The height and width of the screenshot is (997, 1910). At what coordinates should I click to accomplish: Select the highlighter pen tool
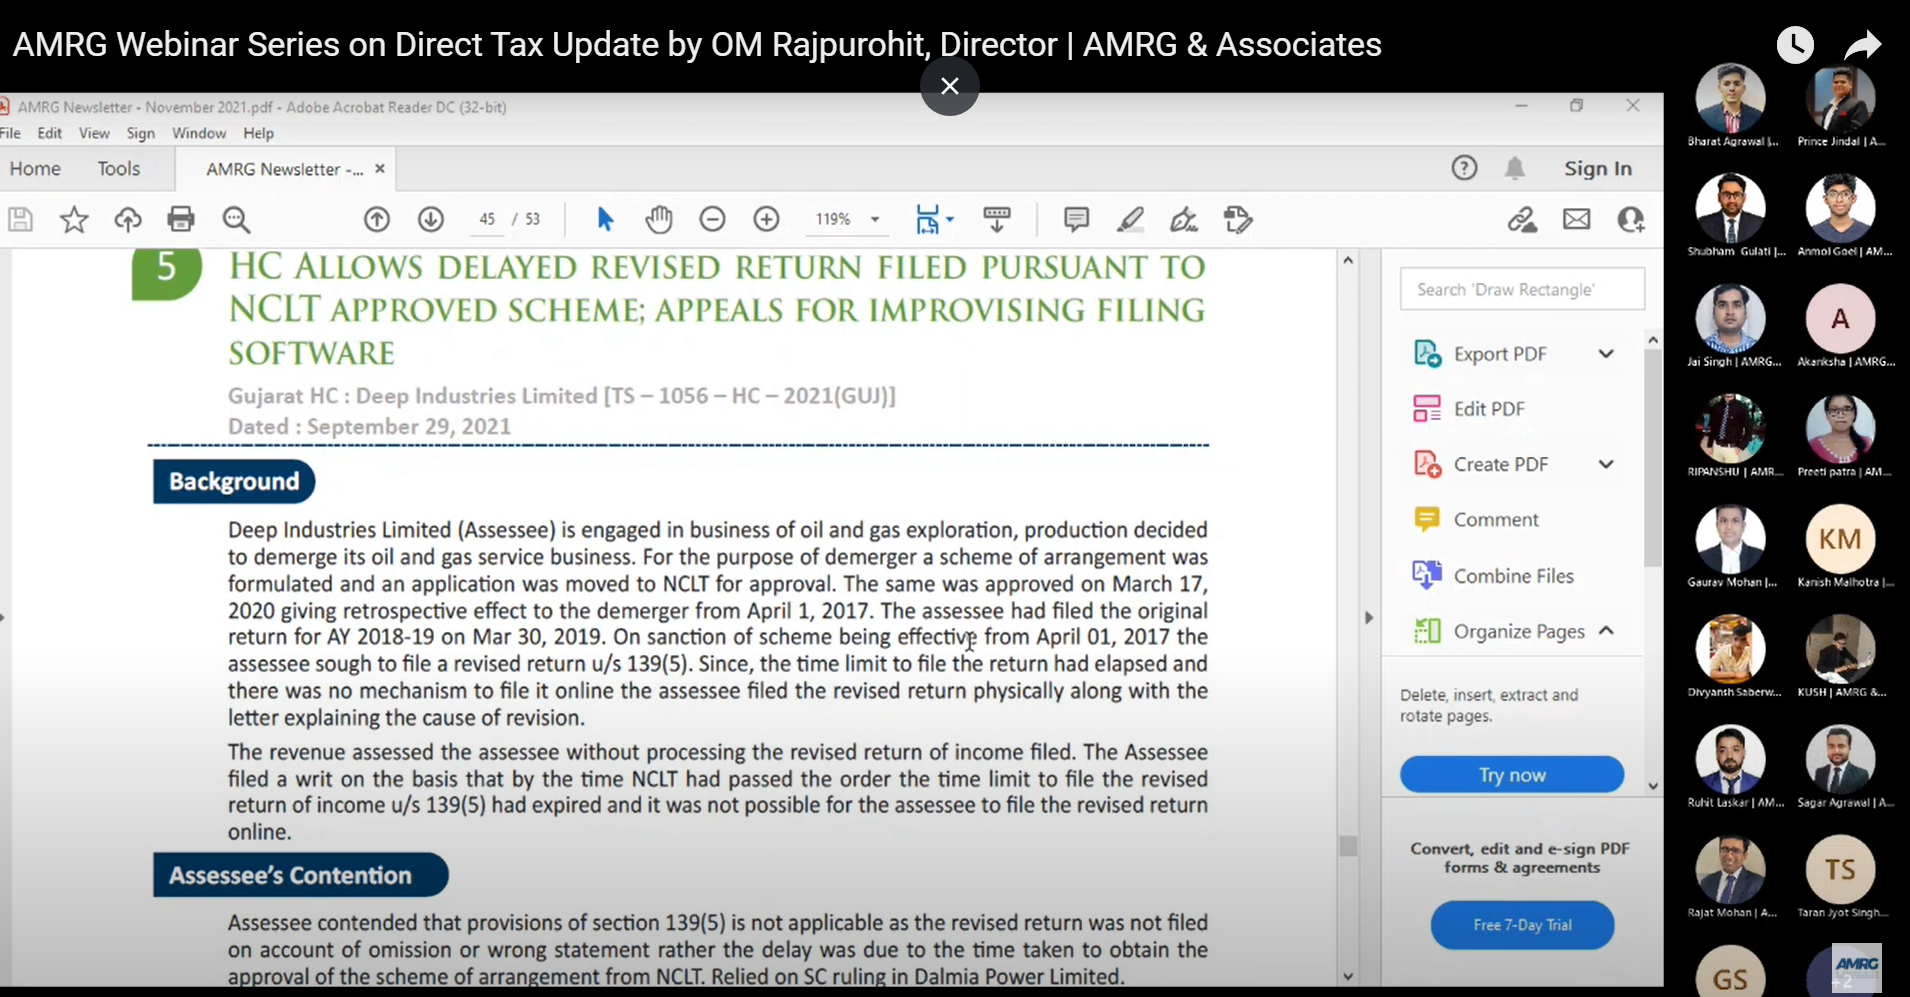click(x=1131, y=219)
